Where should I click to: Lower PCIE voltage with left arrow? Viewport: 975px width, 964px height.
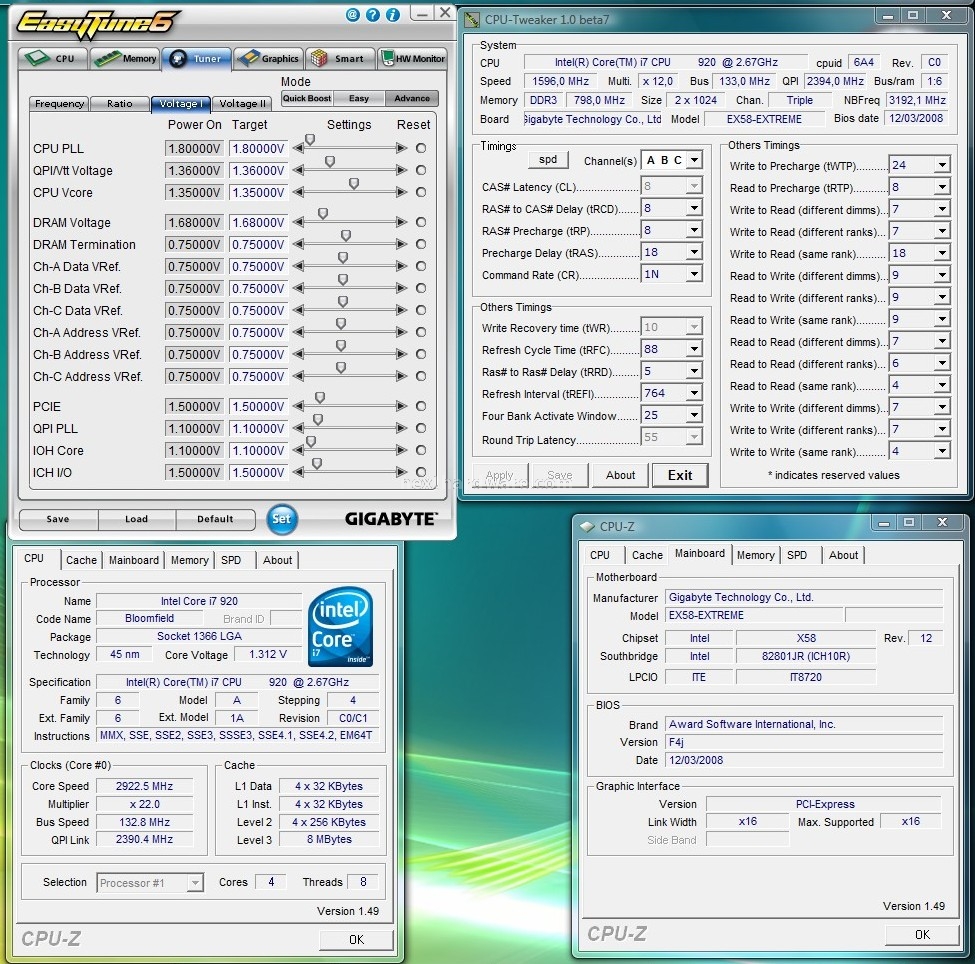pos(298,407)
